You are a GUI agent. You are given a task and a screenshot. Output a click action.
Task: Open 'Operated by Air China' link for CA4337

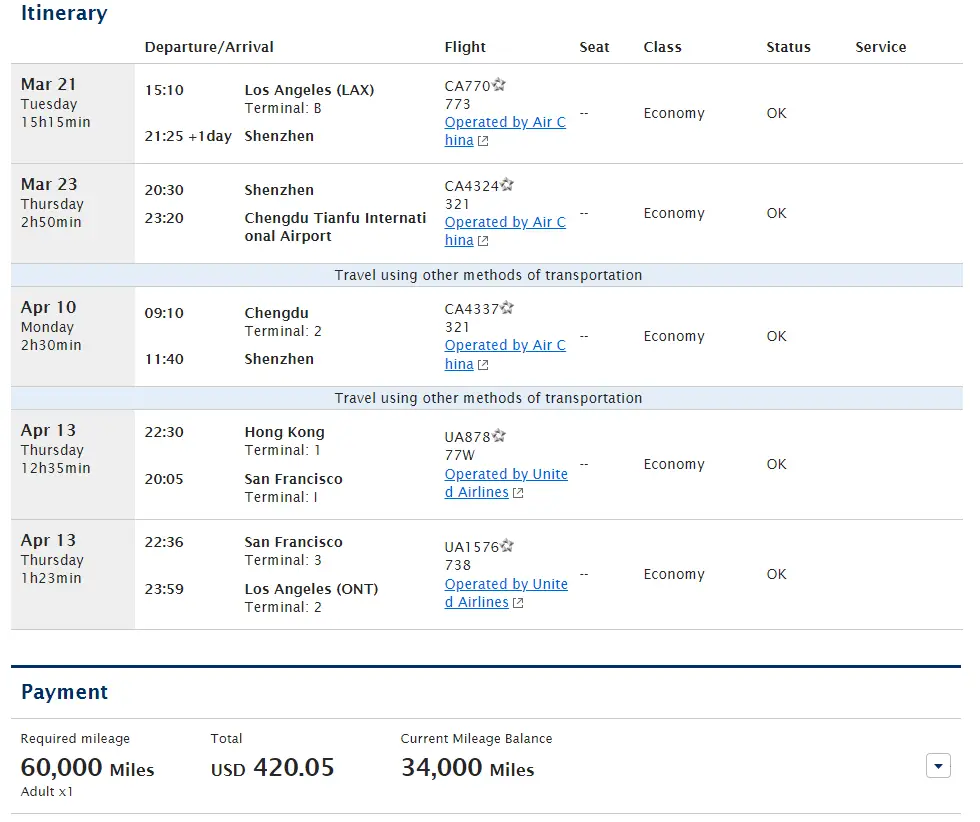coord(505,354)
